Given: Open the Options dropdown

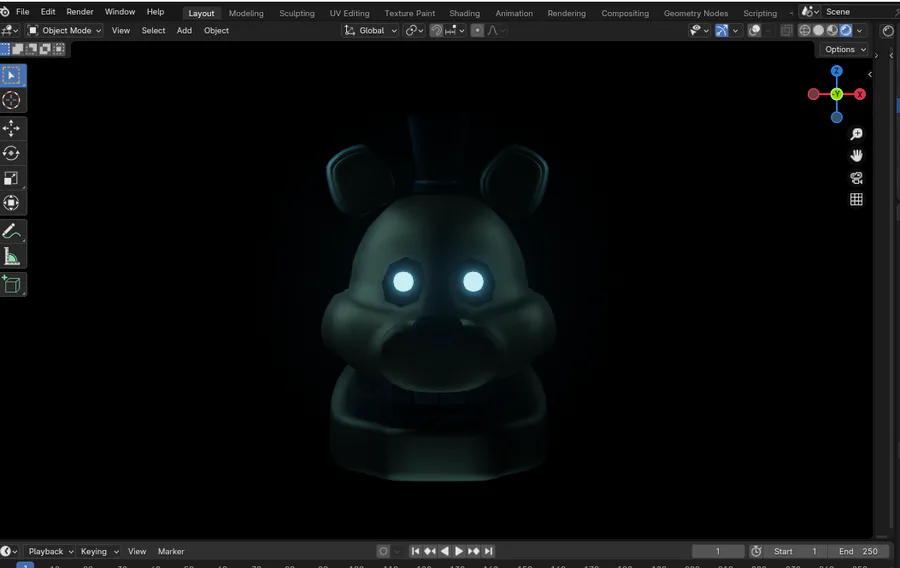Looking at the screenshot, I should pyautogui.click(x=845, y=49).
